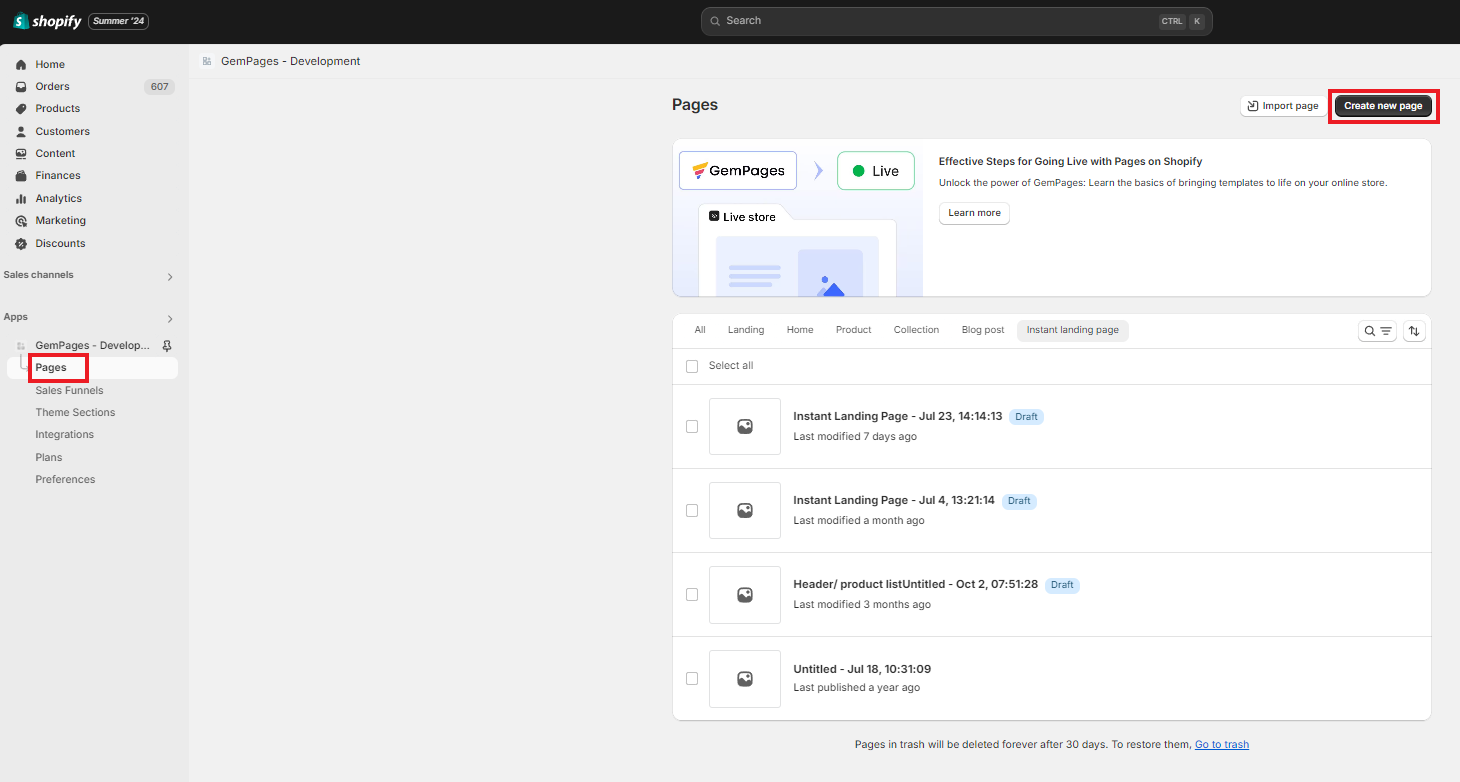Click the Search input field
This screenshot has width=1460, height=782.
(940, 21)
